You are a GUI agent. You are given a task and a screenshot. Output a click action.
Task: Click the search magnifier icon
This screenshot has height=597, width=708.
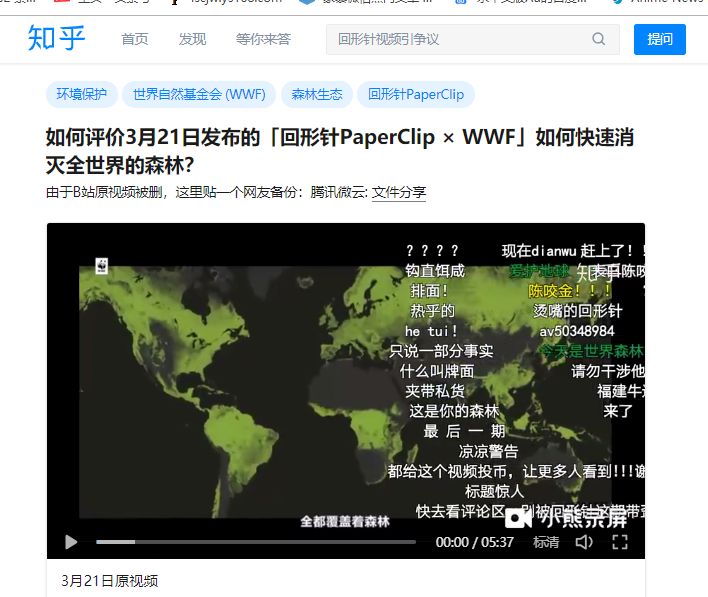[598, 39]
